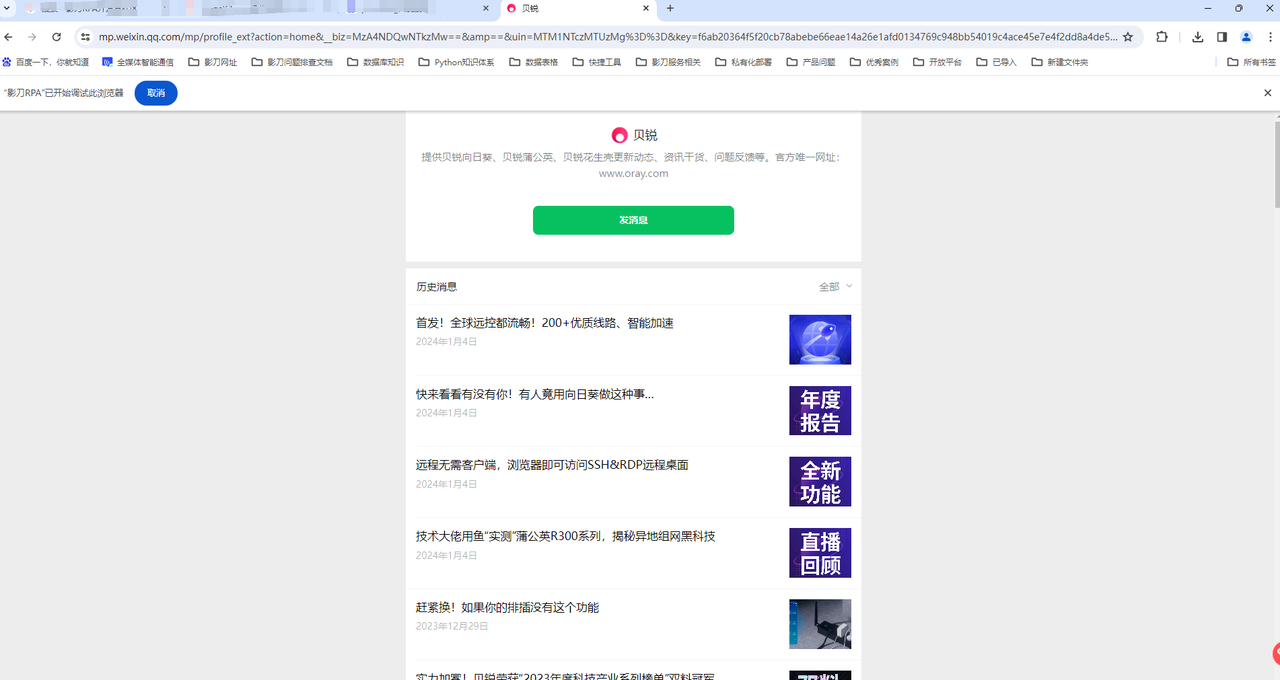Open Chrome's three-dot menu
The image size is (1280, 680).
coord(1270,37)
